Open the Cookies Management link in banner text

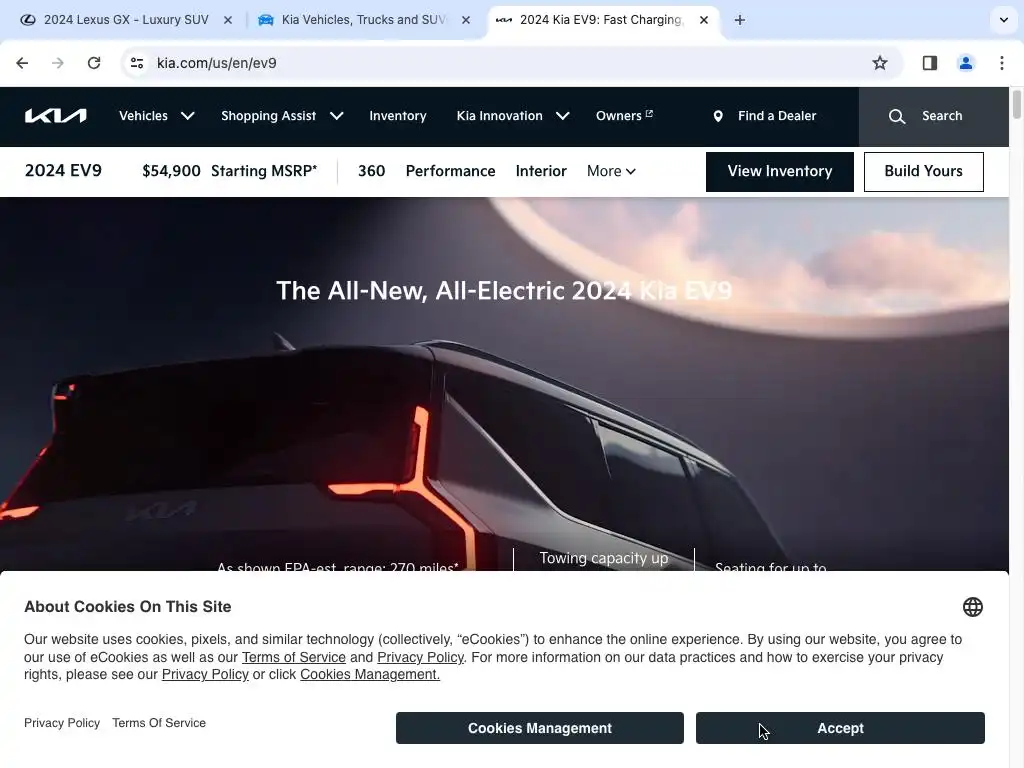pos(370,675)
